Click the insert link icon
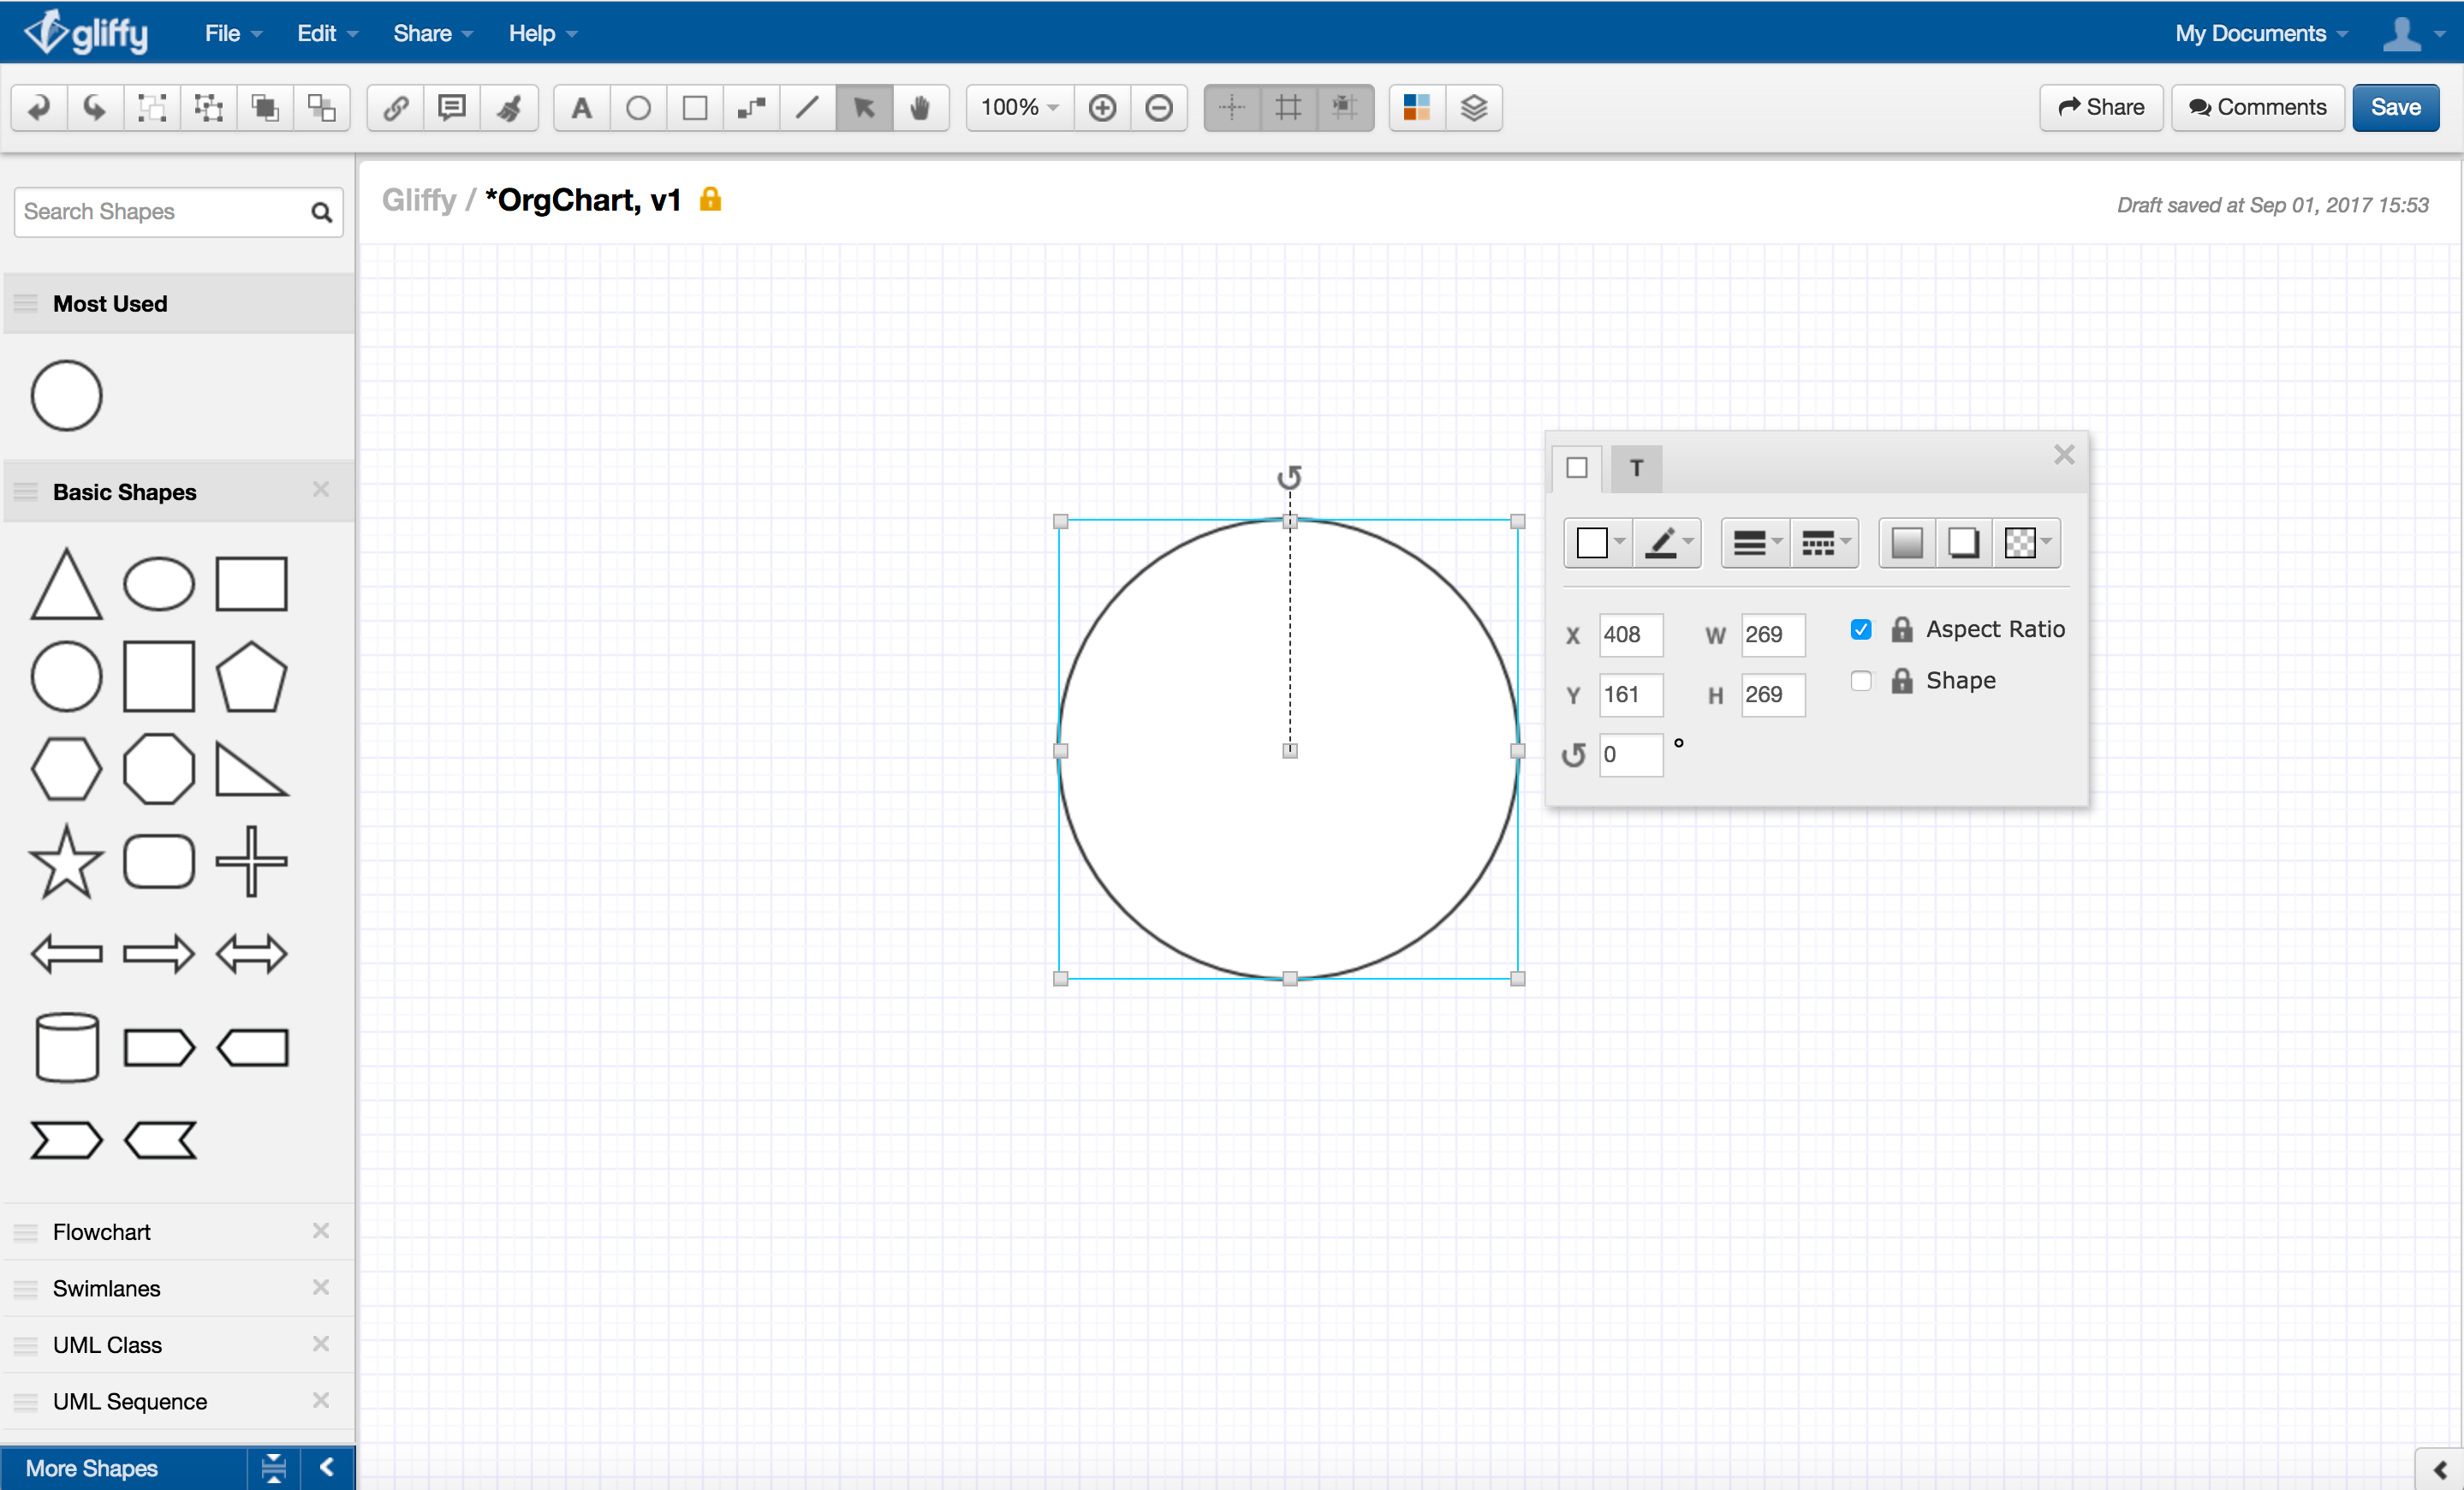This screenshot has height=1490, width=2464. [396, 108]
